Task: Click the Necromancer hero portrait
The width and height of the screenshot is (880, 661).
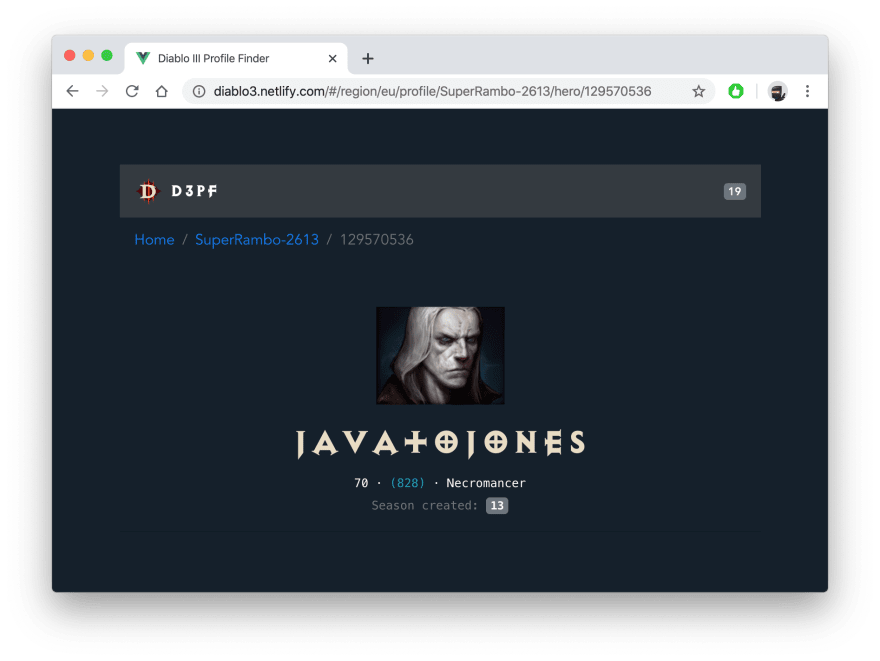Action: (x=440, y=355)
